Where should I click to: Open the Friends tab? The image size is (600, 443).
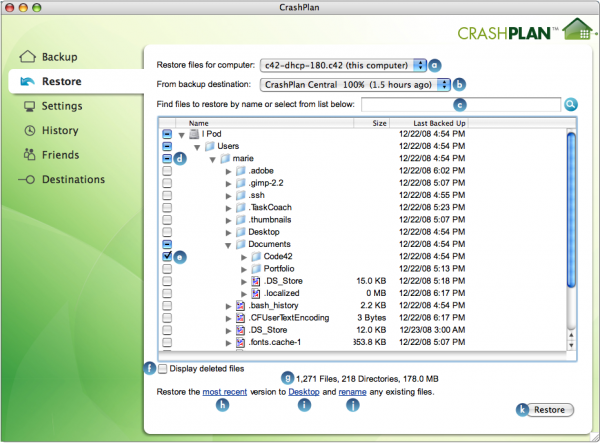60,155
